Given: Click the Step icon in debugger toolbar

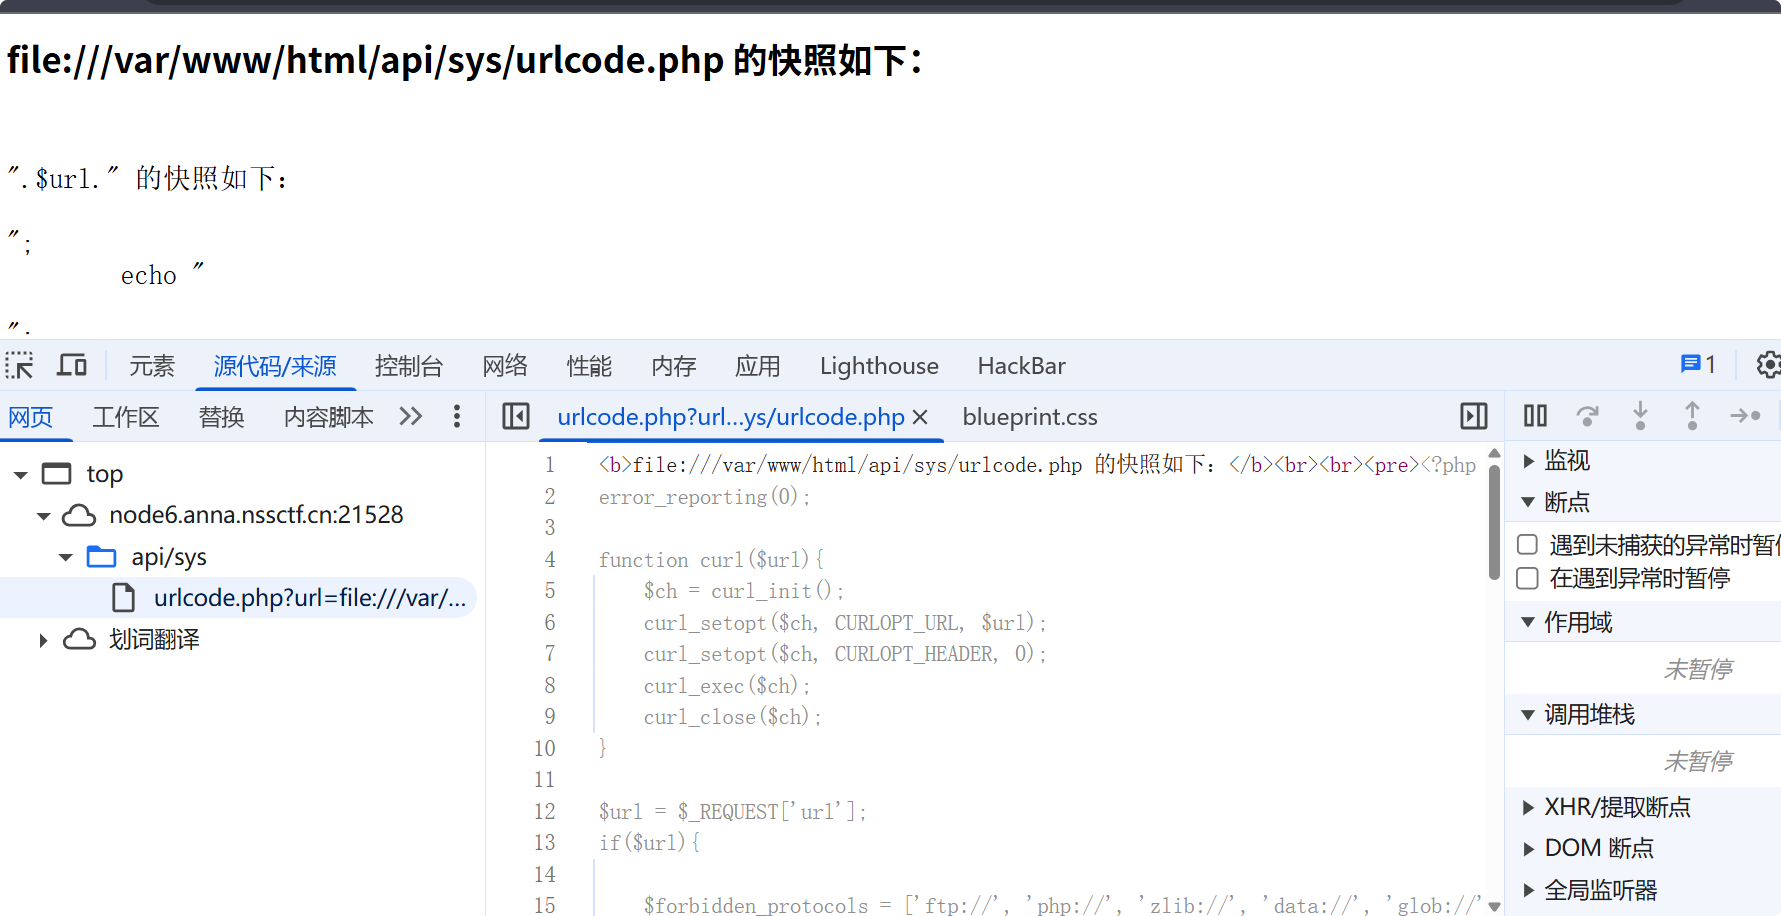Looking at the screenshot, I should click(x=1745, y=415).
